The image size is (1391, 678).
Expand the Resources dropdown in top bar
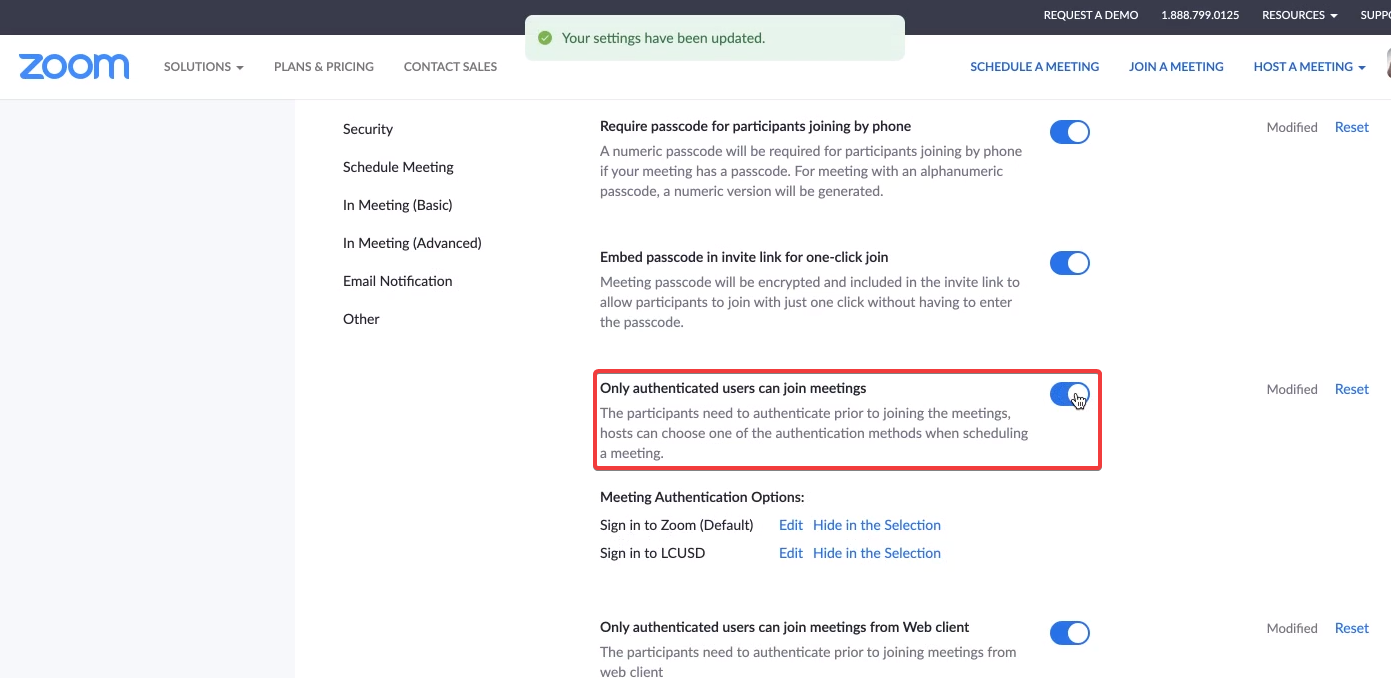tap(1299, 15)
